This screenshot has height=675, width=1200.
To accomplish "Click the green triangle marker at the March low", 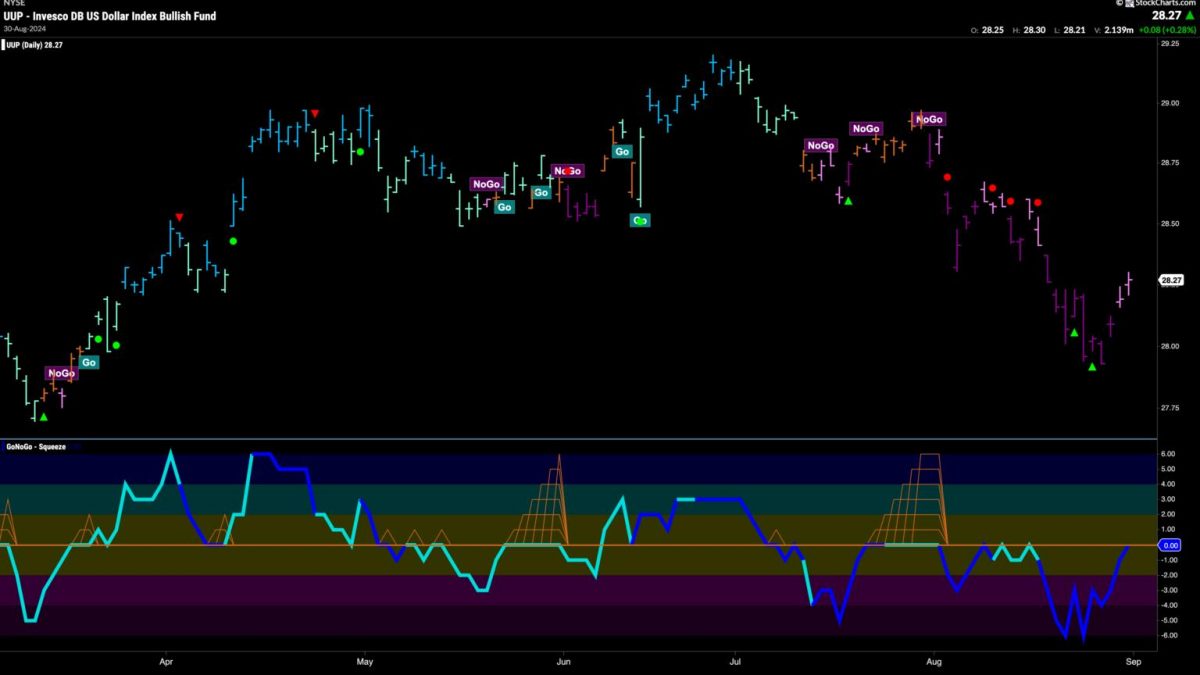I will point(43,417).
